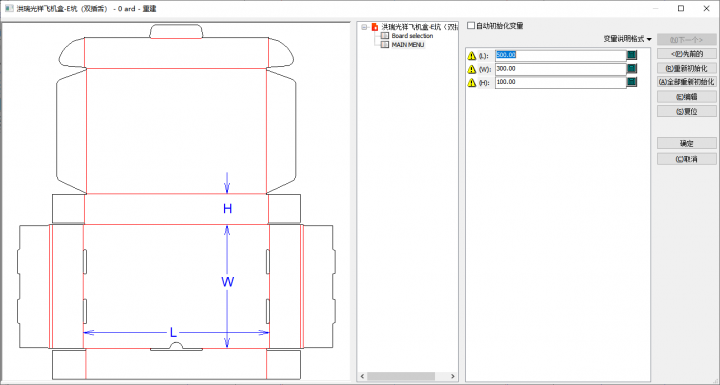Enable the 自动初始化变量 checkbox
Viewport: 720px width, 385px height.
click(x=471, y=26)
